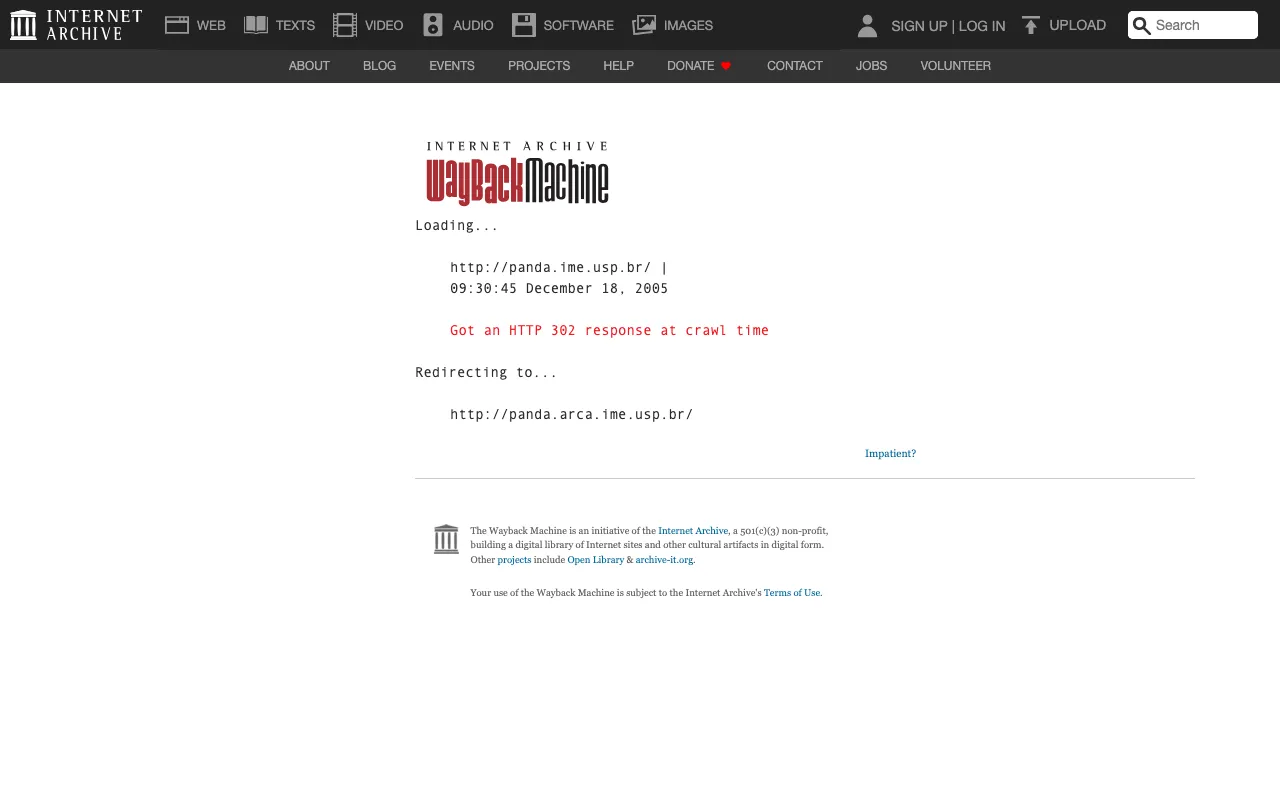Click LOG IN to sign in
The height and width of the screenshot is (800, 1280).
(982, 26)
